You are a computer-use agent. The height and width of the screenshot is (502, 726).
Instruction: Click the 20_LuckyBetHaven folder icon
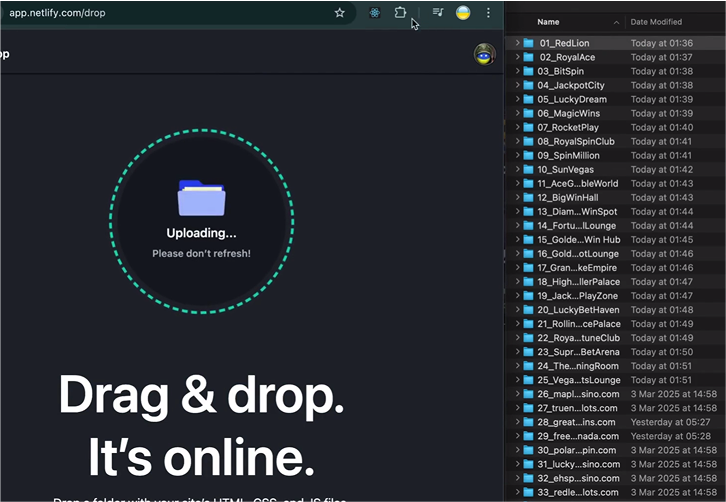click(x=528, y=310)
